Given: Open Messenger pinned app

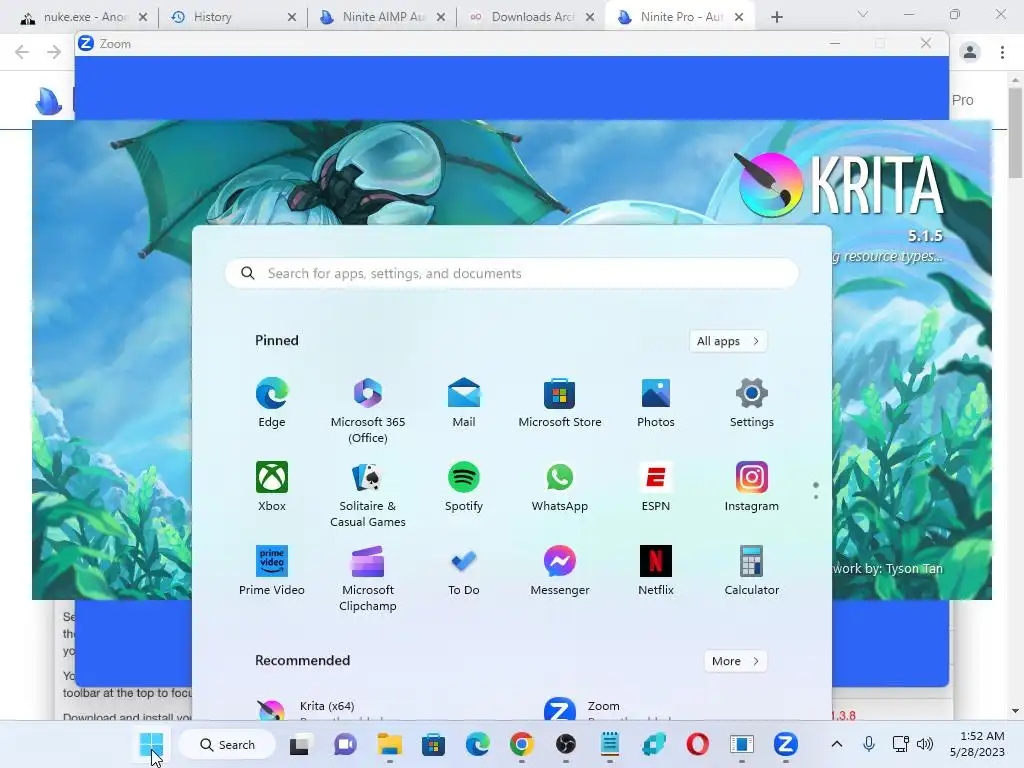Looking at the screenshot, I should click(560, 570).
